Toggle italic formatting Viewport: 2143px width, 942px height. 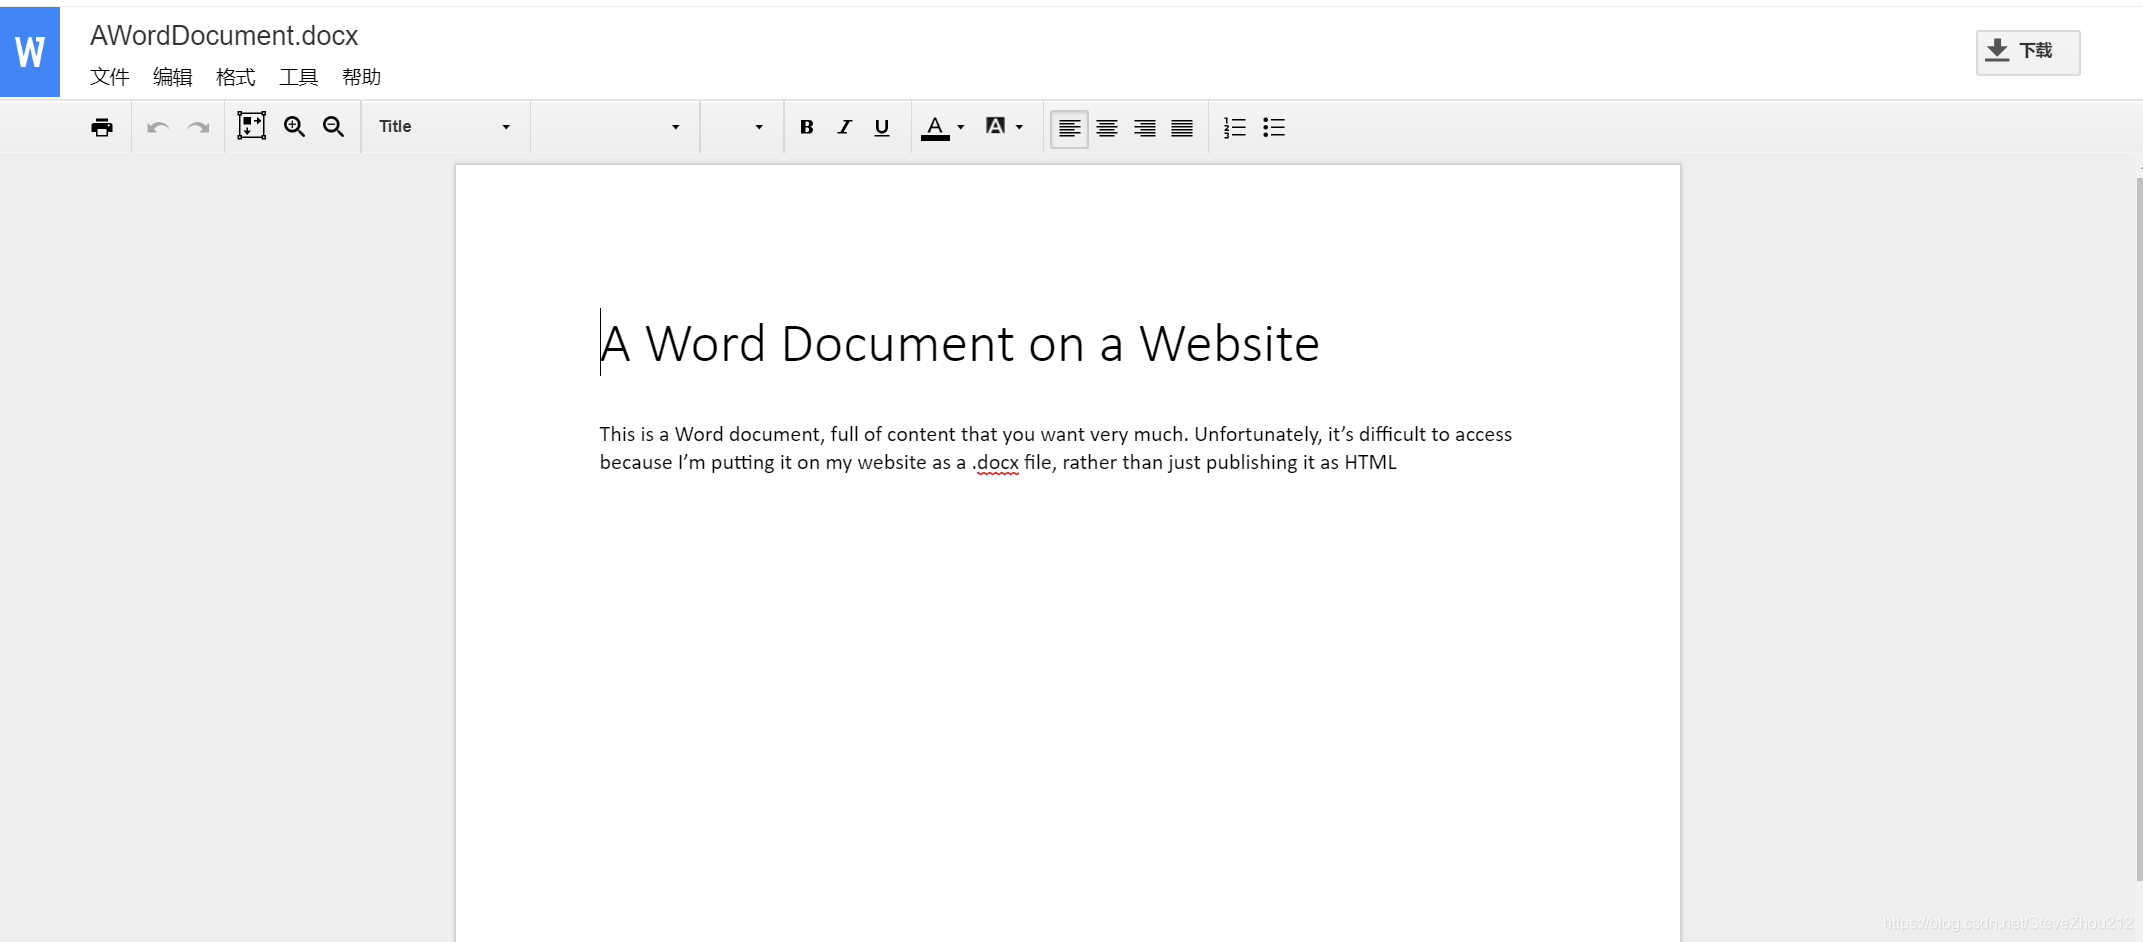845,127
